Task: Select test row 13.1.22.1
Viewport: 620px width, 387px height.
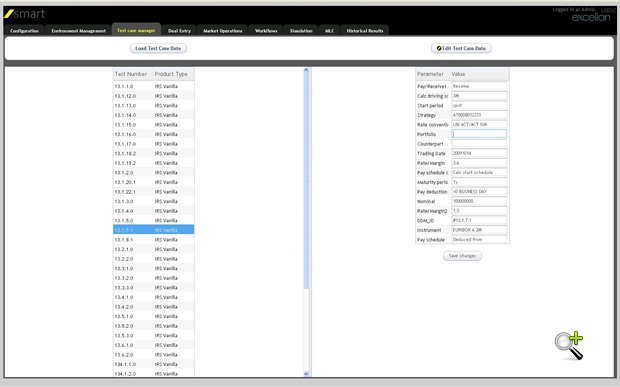Action: tap(153, 192)
